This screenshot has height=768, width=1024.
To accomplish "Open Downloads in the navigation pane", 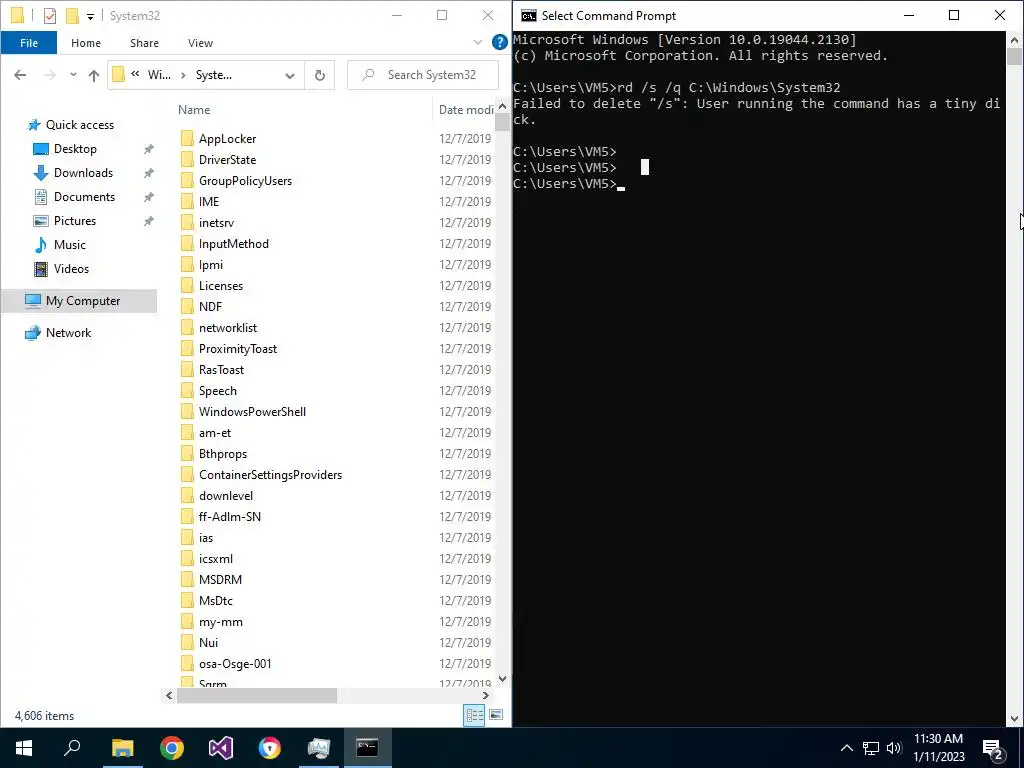I will click(x=83, y=173).
